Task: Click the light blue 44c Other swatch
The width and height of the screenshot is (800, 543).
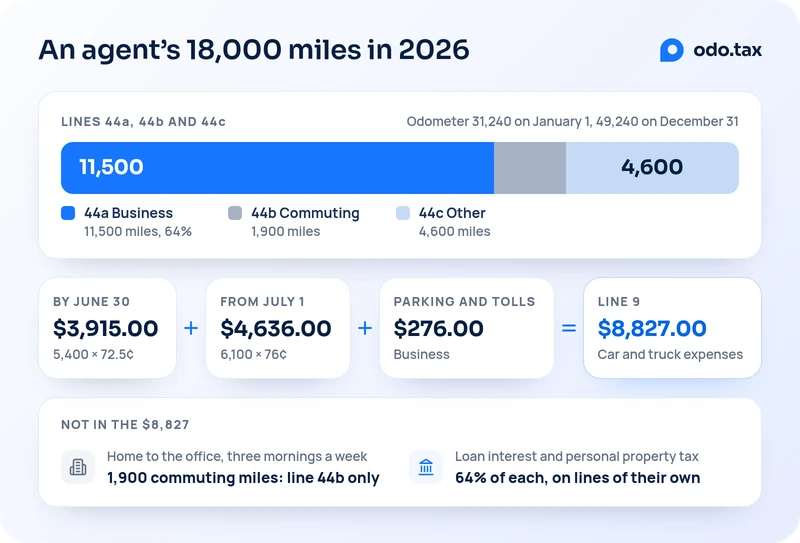Action: (403, 213)
